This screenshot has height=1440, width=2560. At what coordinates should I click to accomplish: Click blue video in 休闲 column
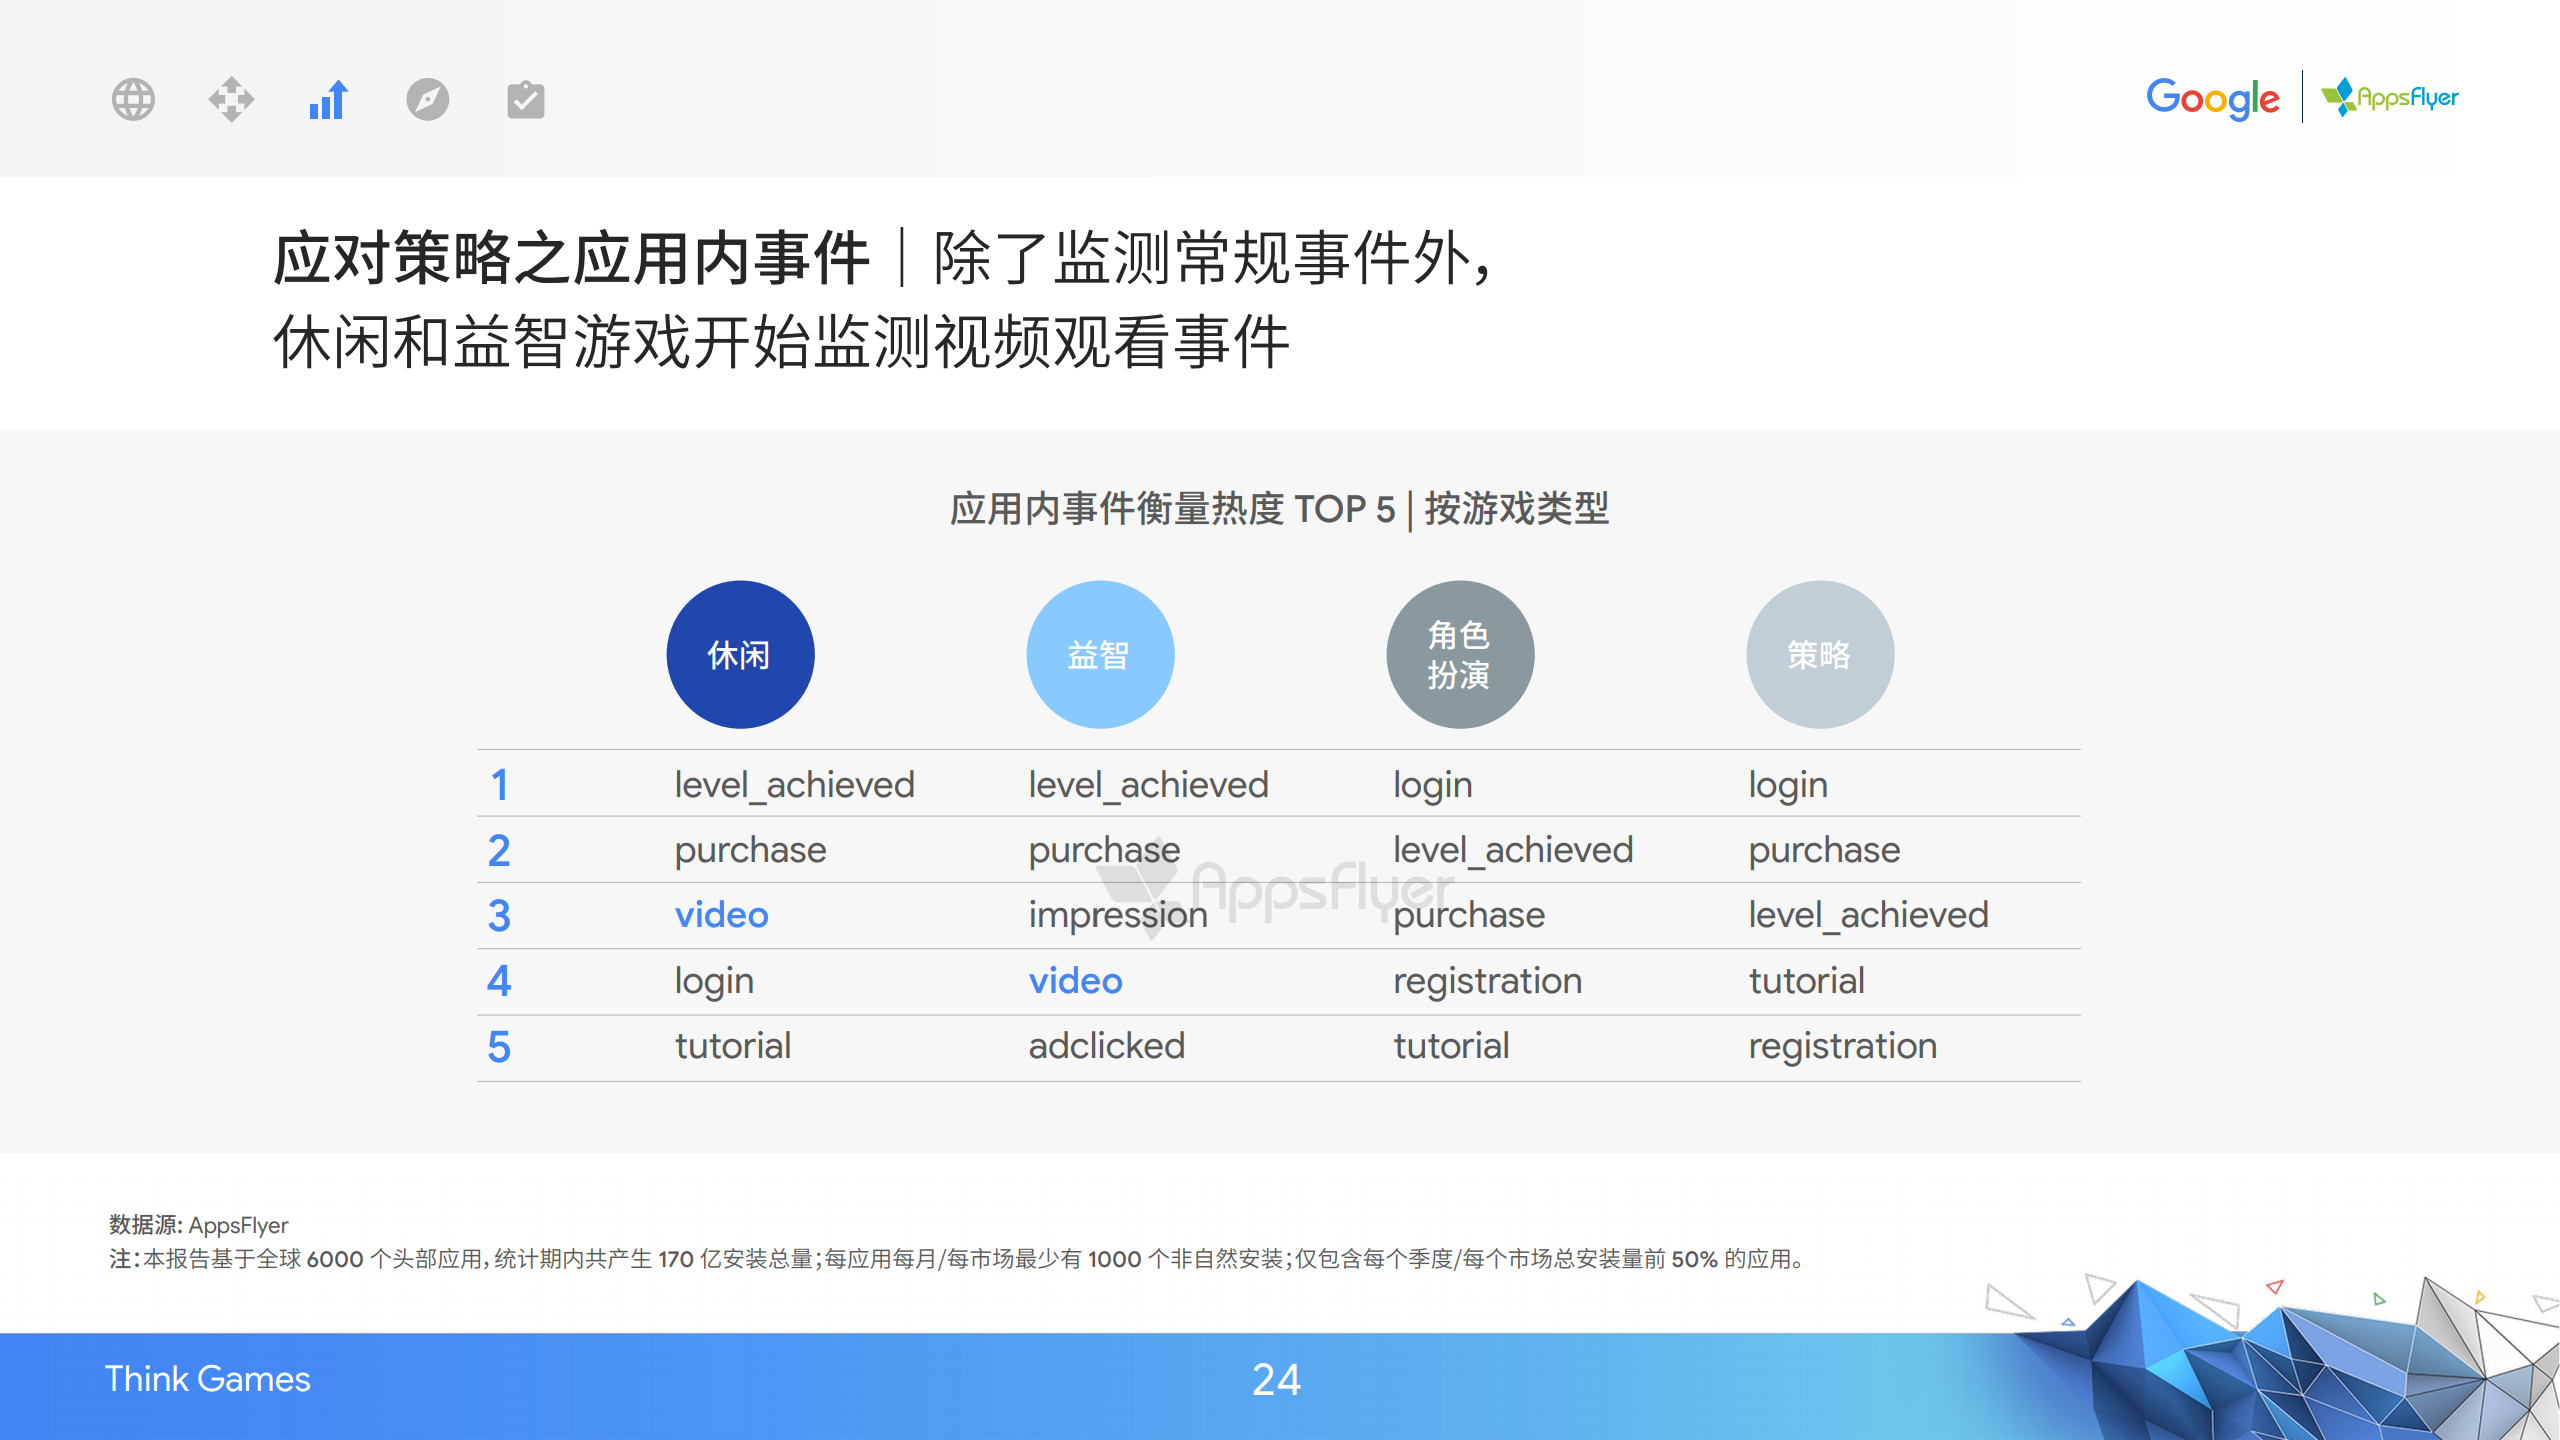[721, 915]
